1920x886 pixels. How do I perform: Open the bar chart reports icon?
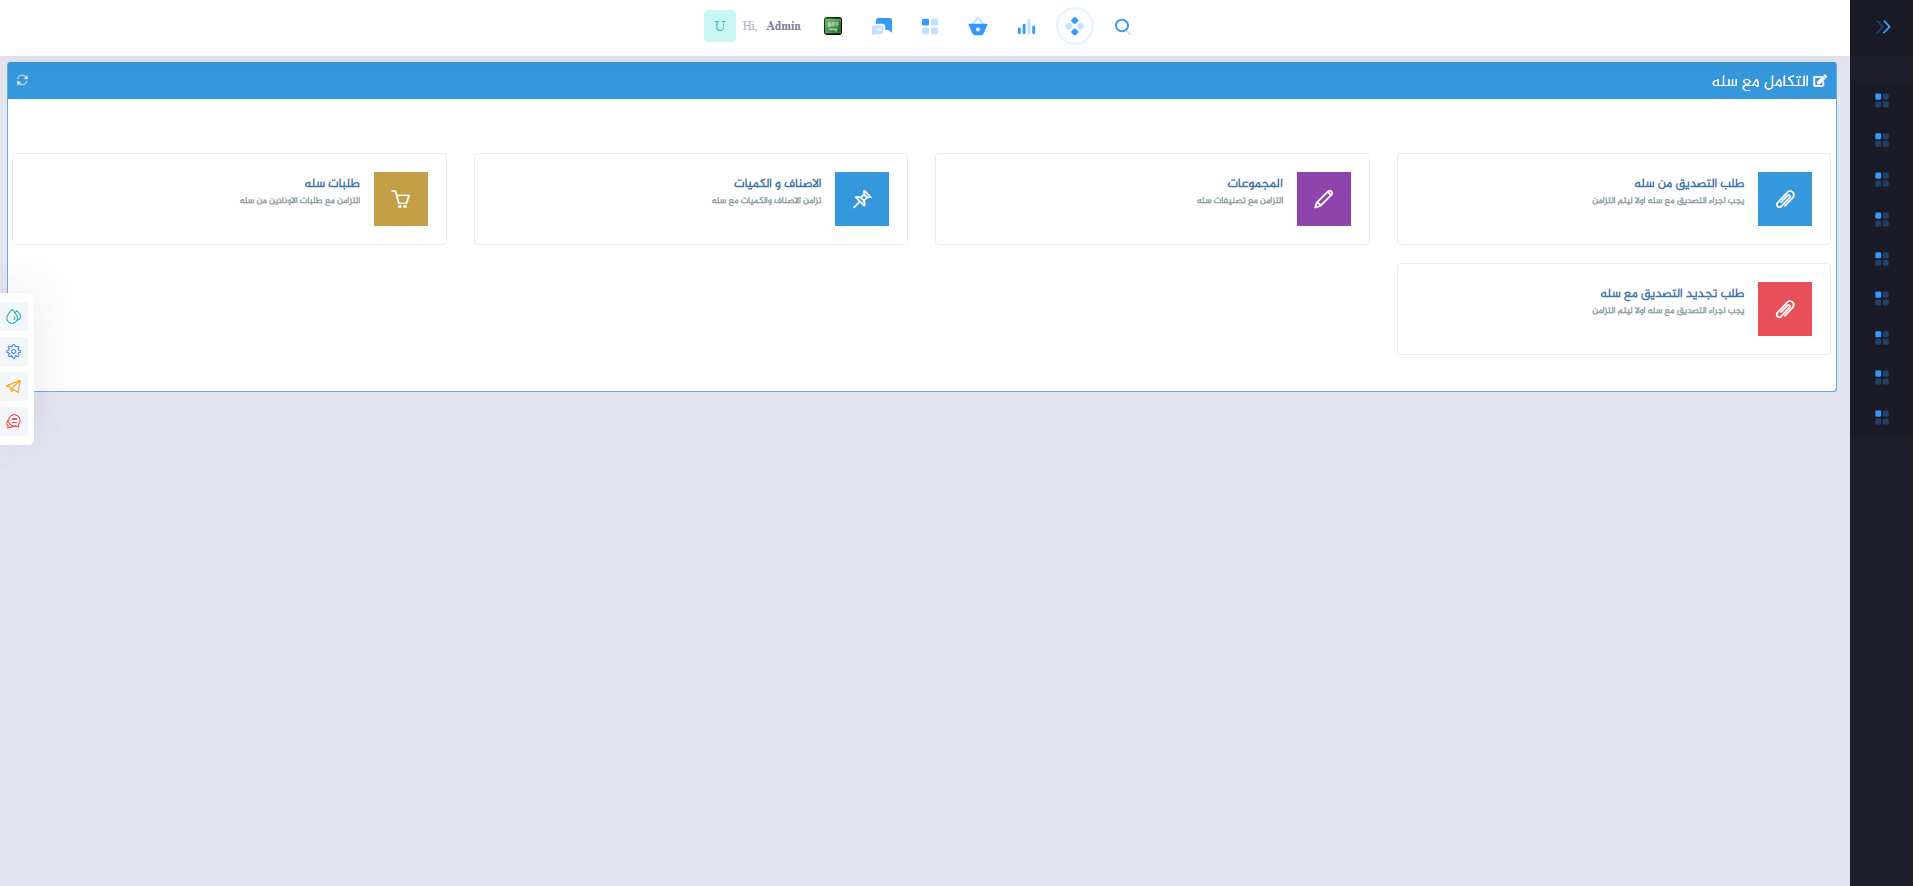(1026, 27)
